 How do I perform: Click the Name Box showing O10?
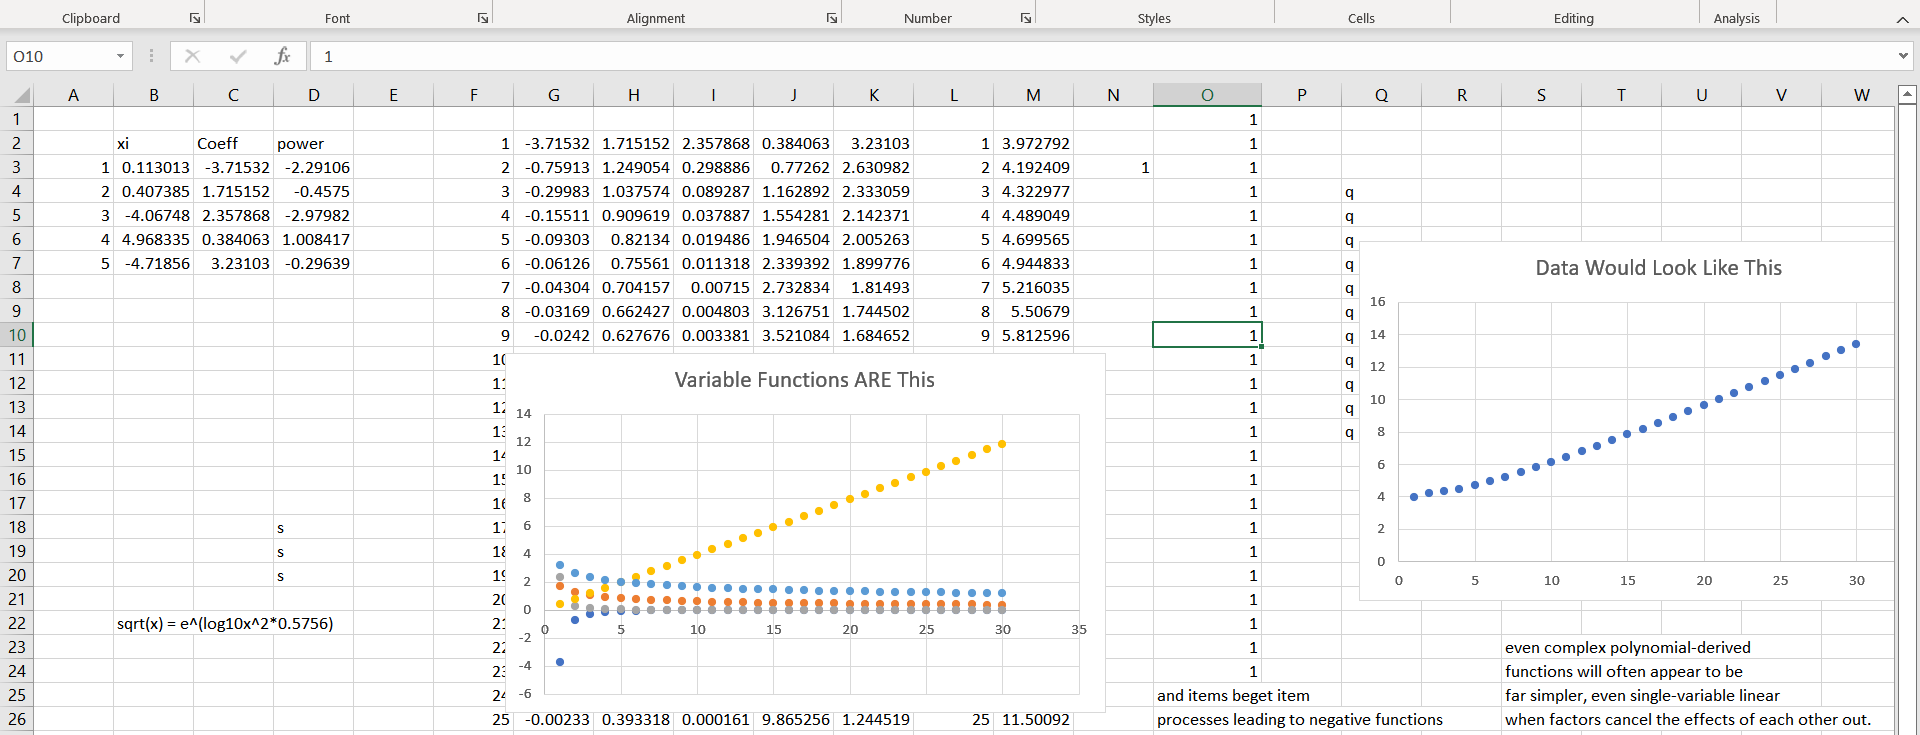click(x=58, y=56)
